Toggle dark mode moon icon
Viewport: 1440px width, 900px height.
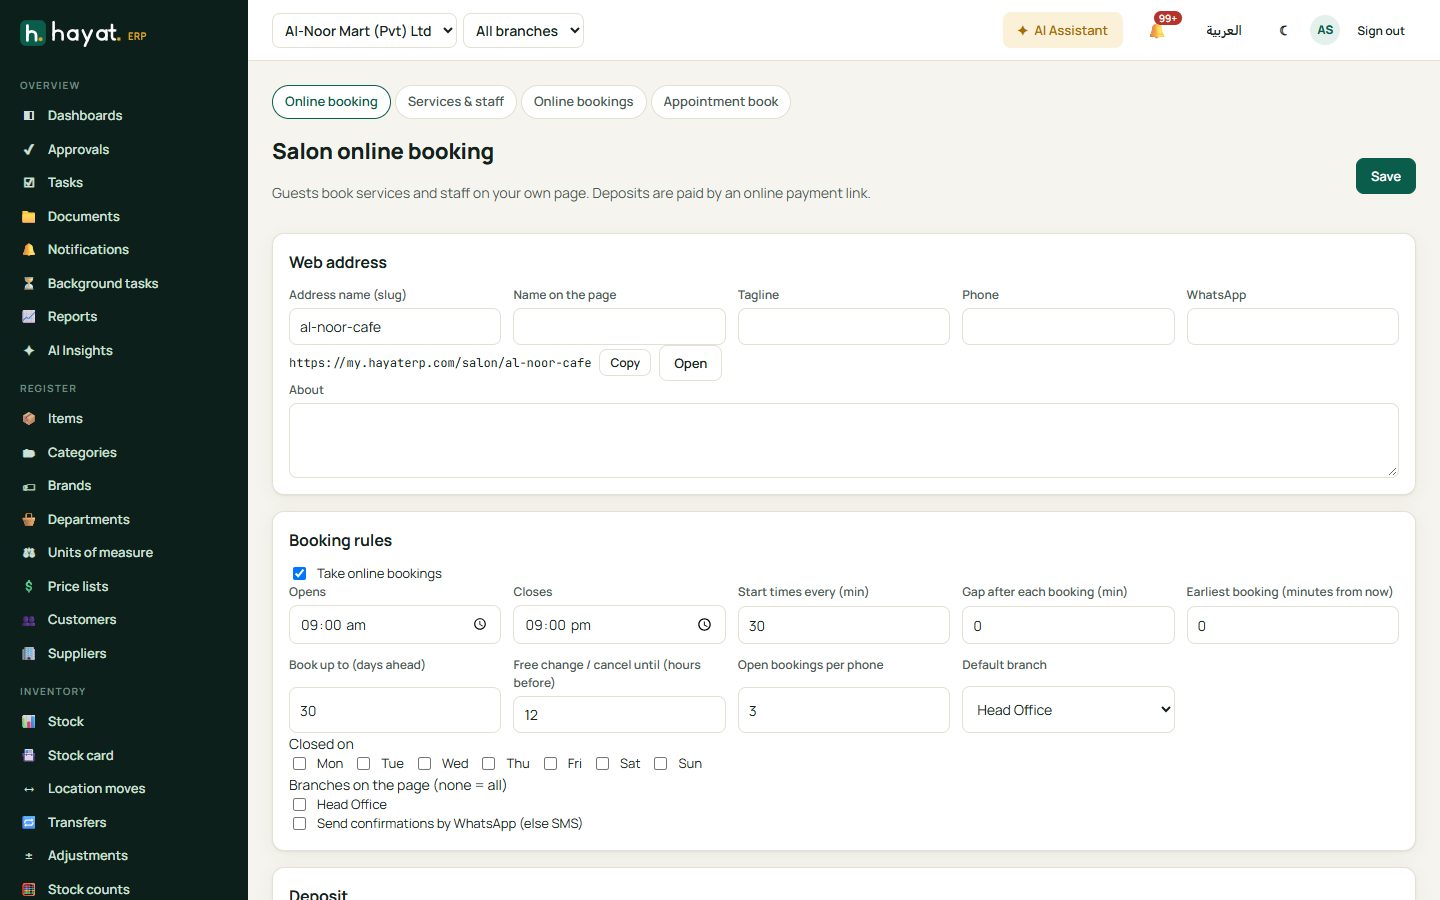pyautogui.click(x=1284, y=30)
